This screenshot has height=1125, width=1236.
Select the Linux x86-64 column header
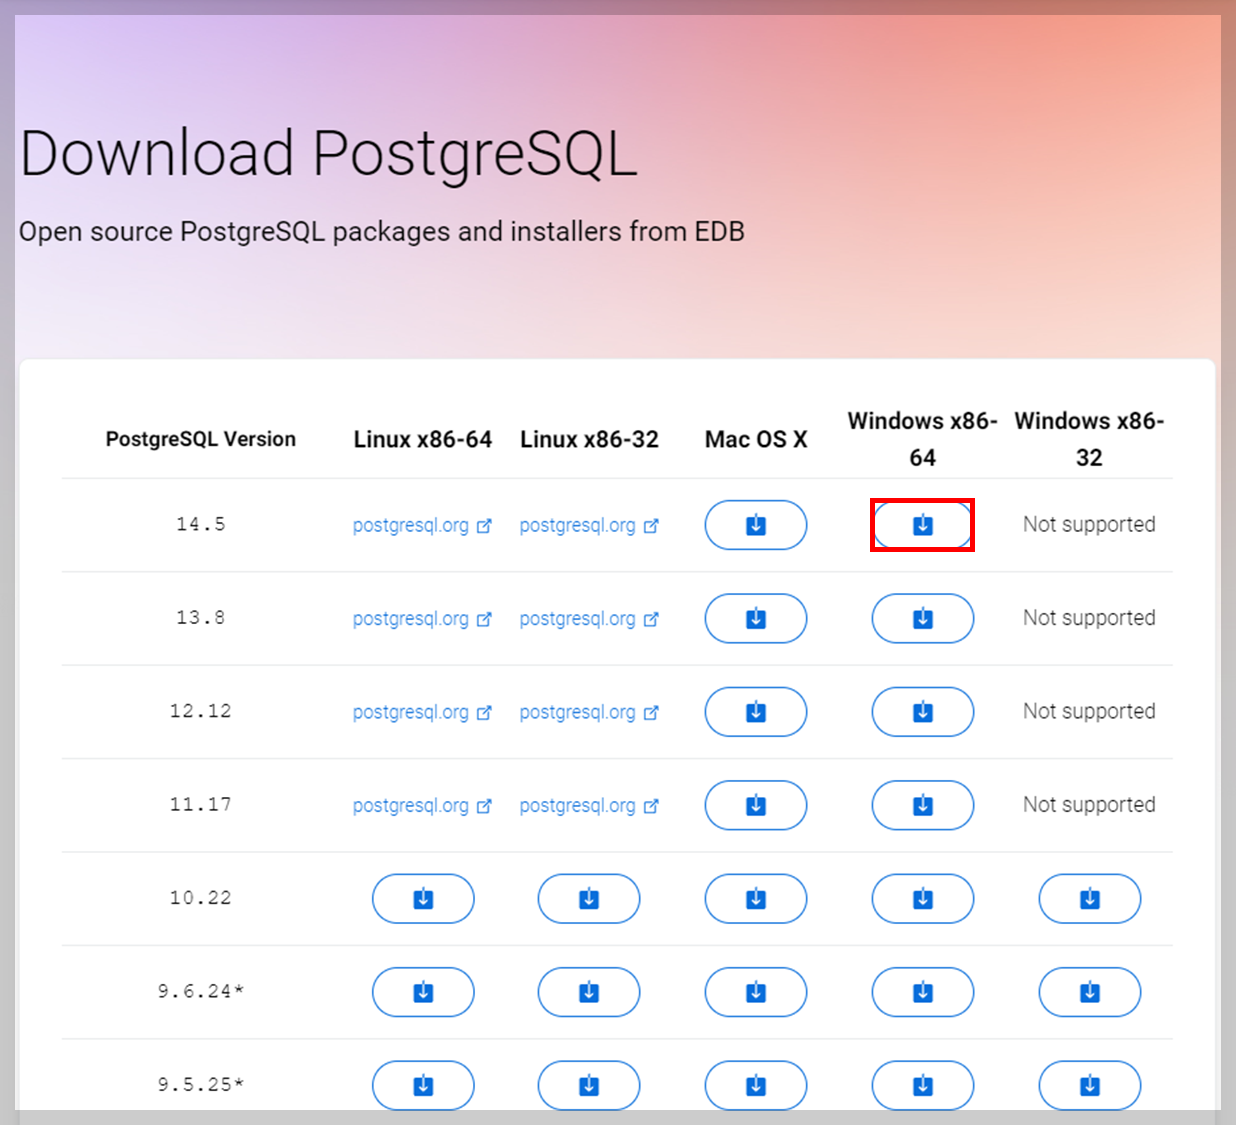pyautogui.click(x=423, y=439)
